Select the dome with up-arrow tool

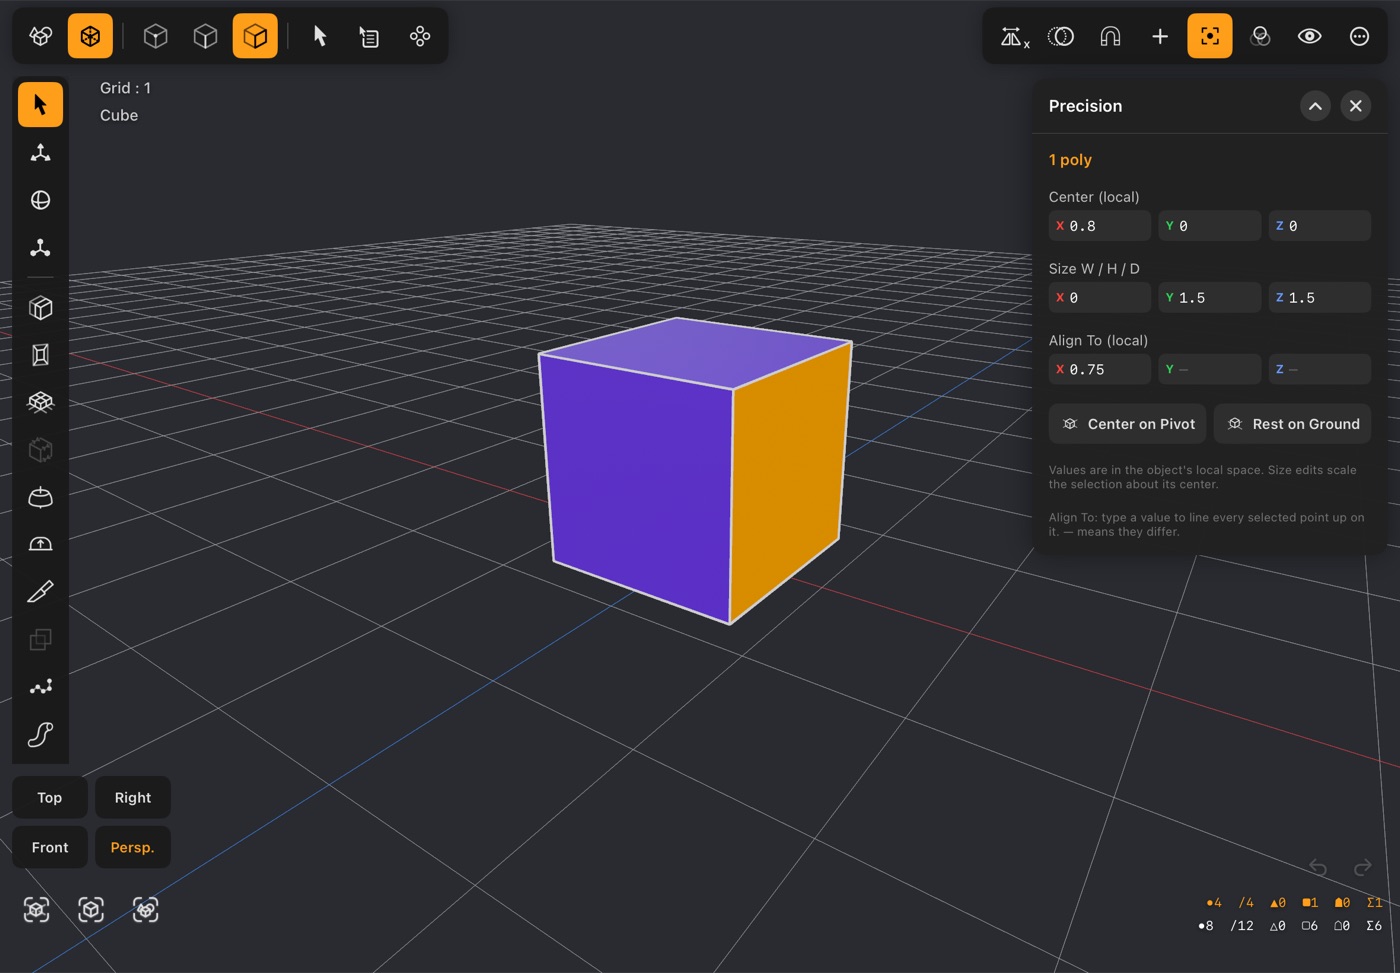coord(40,544)
